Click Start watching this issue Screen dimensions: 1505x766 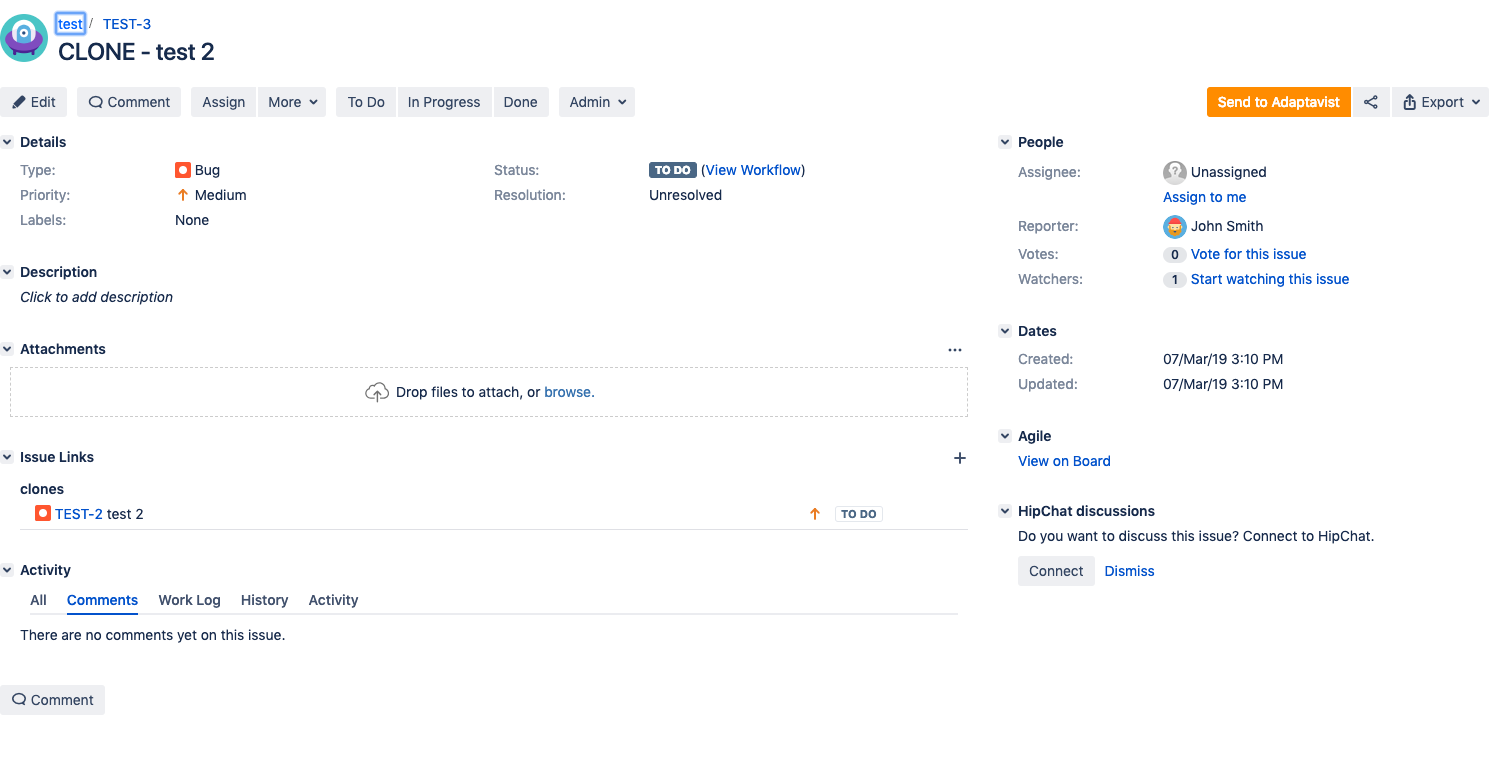[1270, 279]
